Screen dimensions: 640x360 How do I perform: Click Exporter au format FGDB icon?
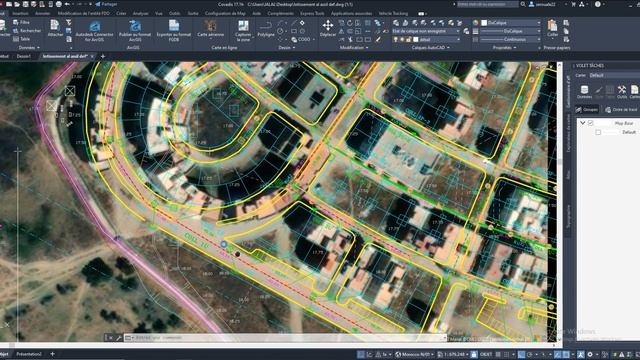174,26
